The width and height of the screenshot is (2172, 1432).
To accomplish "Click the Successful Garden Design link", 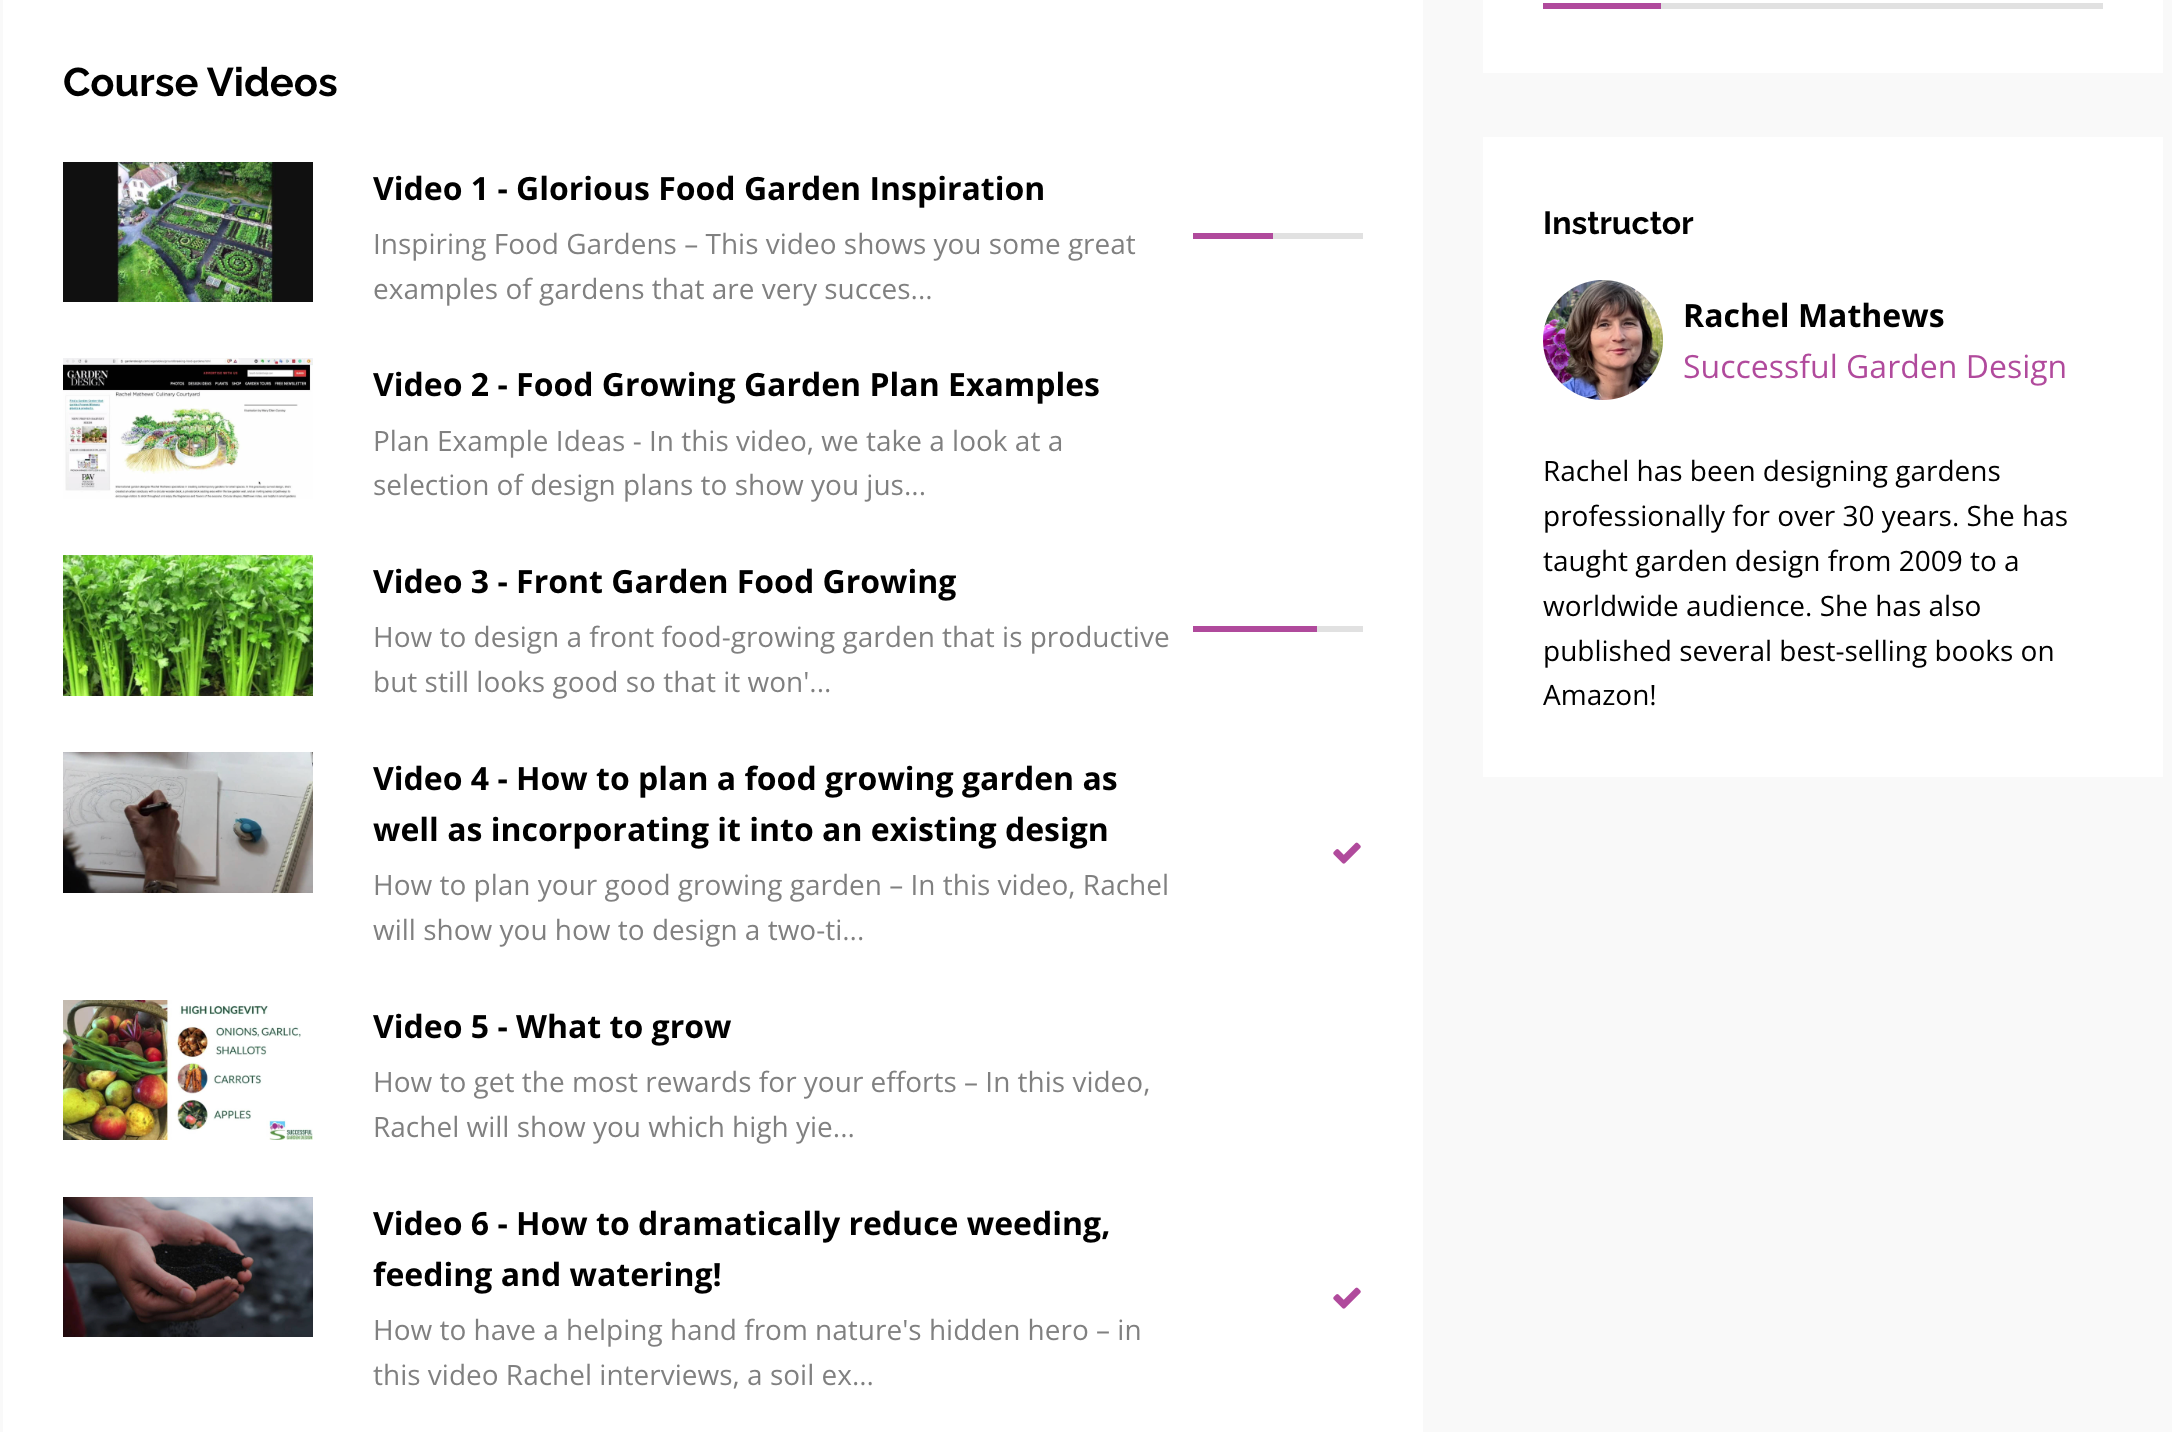I will [1874, 367].
